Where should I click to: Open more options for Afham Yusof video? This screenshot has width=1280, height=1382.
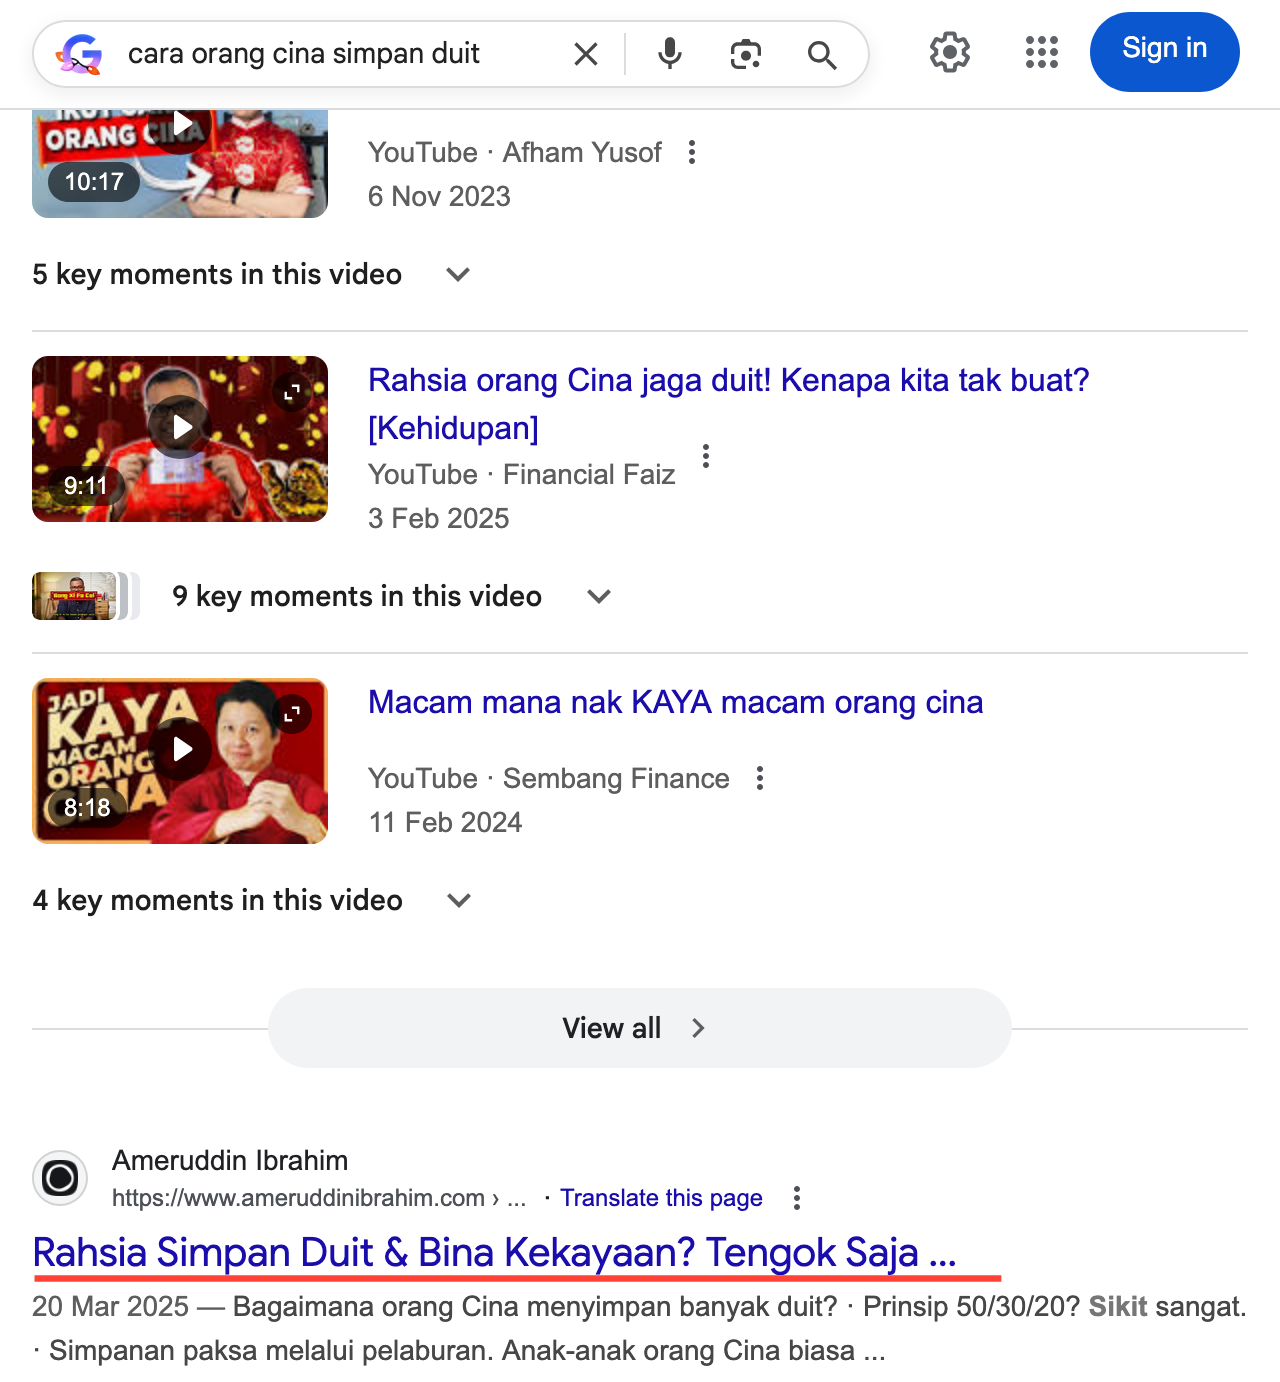pos(692,152)
